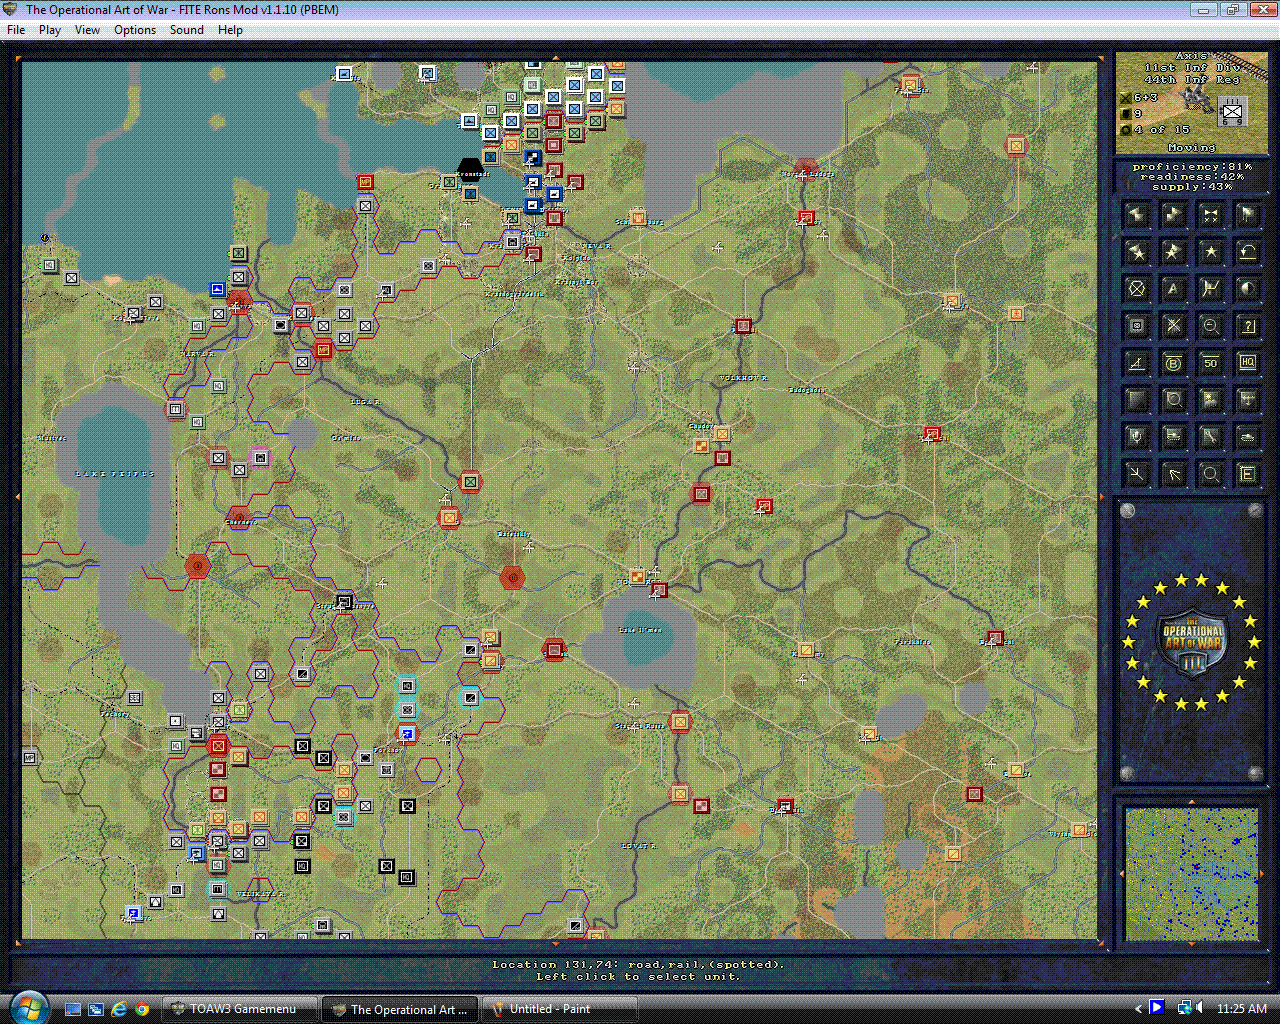Click the plain shaded square button

(1136, 400)
